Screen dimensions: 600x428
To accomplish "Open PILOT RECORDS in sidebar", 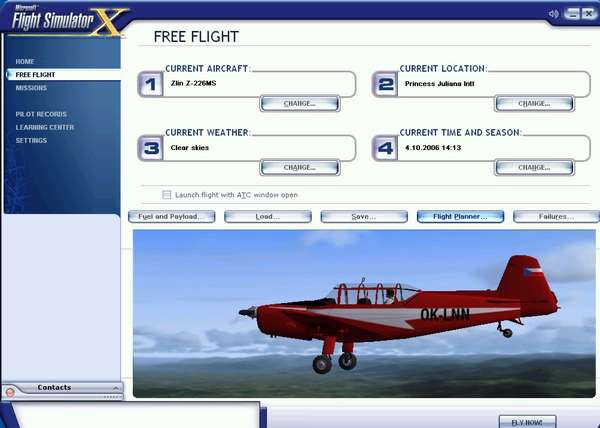I will pos(41,114).
